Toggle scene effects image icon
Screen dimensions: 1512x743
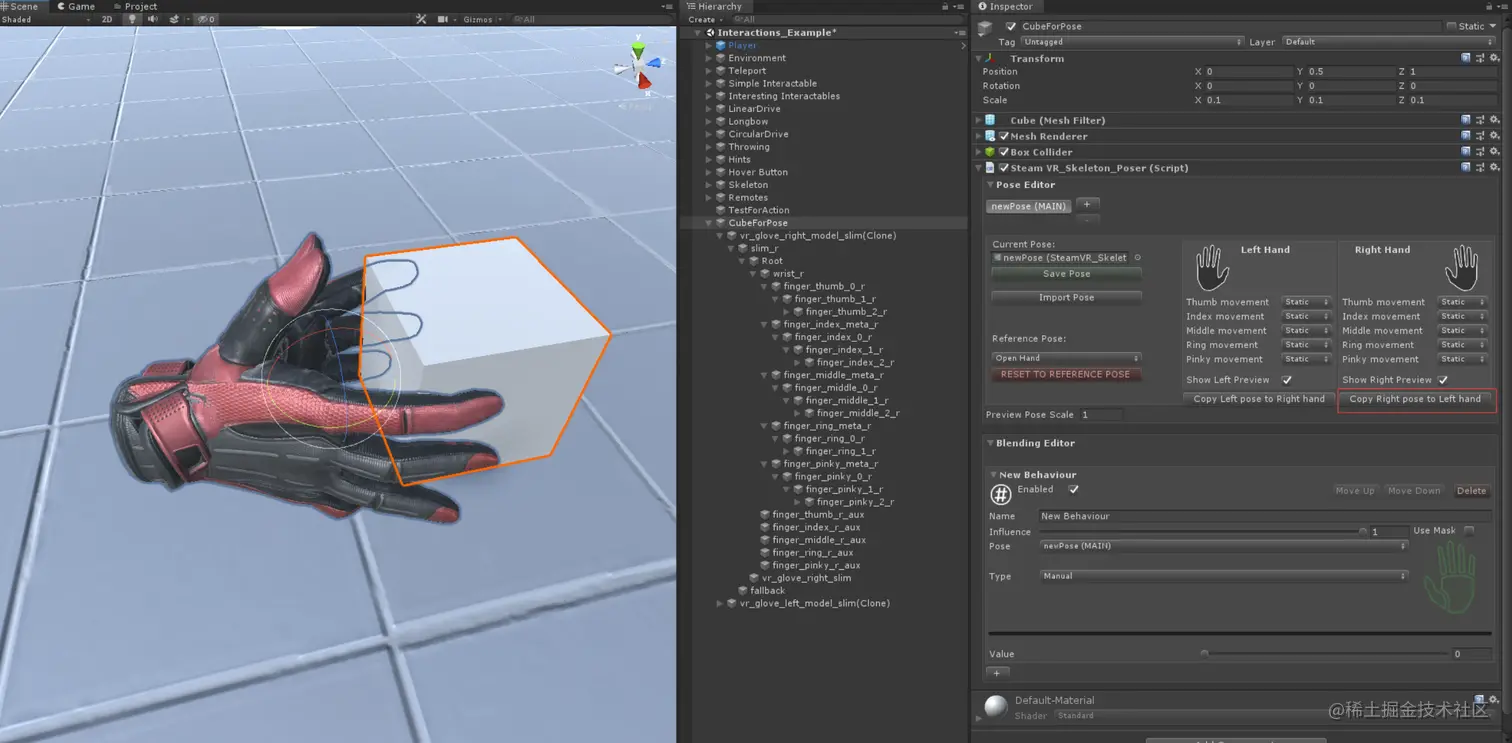pos(175,19)
